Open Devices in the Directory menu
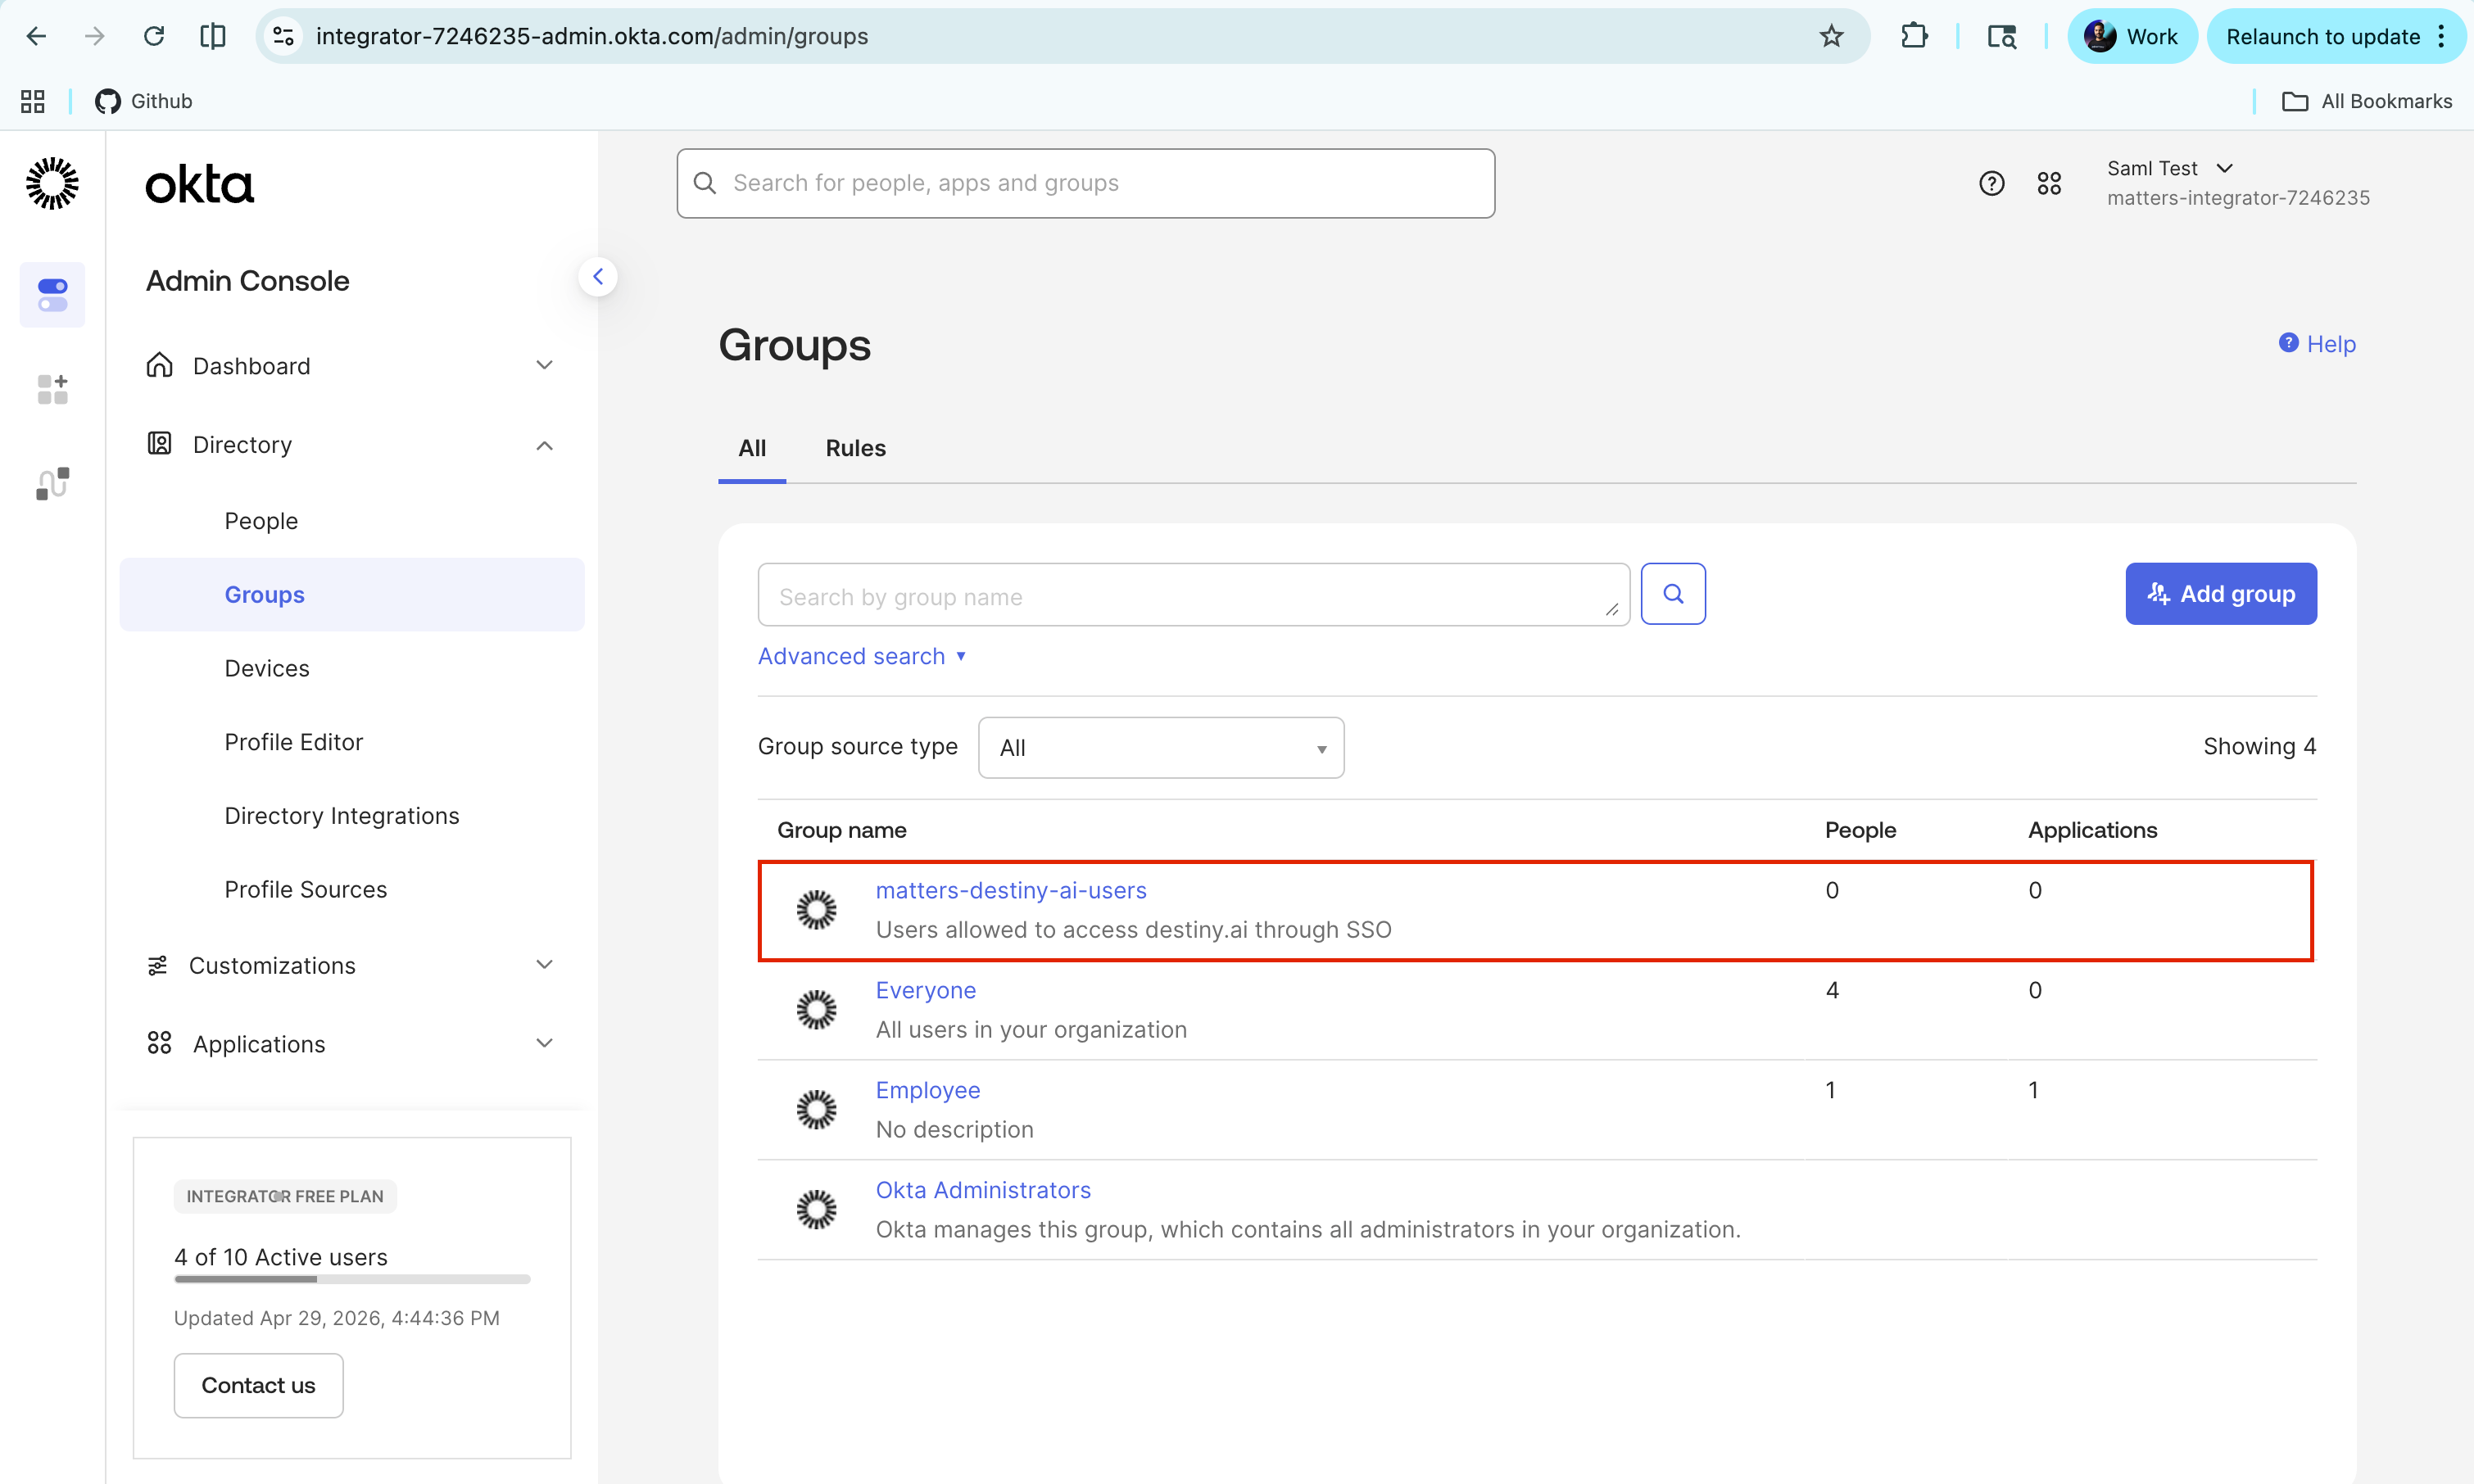The width and height of the screenshot is (2474, 1484). [267, 668]
